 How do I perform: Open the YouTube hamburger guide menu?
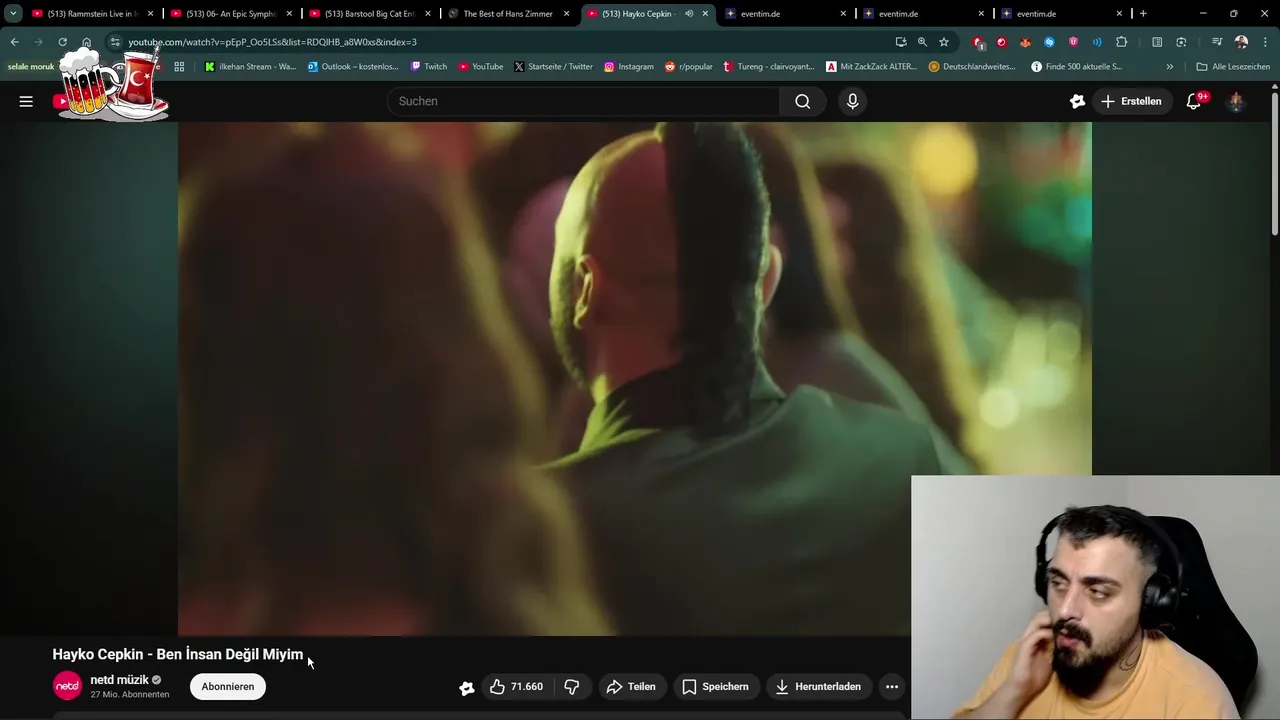26,101
